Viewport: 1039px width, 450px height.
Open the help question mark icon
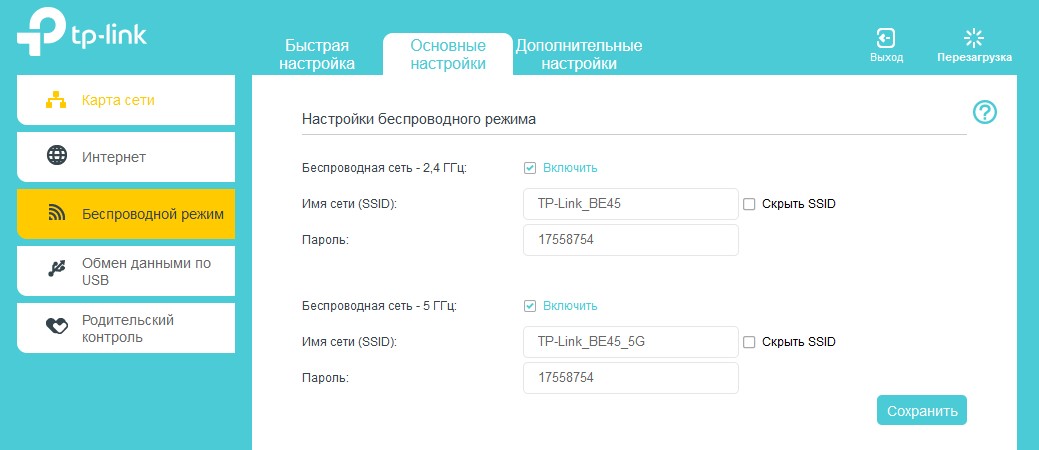985,113
